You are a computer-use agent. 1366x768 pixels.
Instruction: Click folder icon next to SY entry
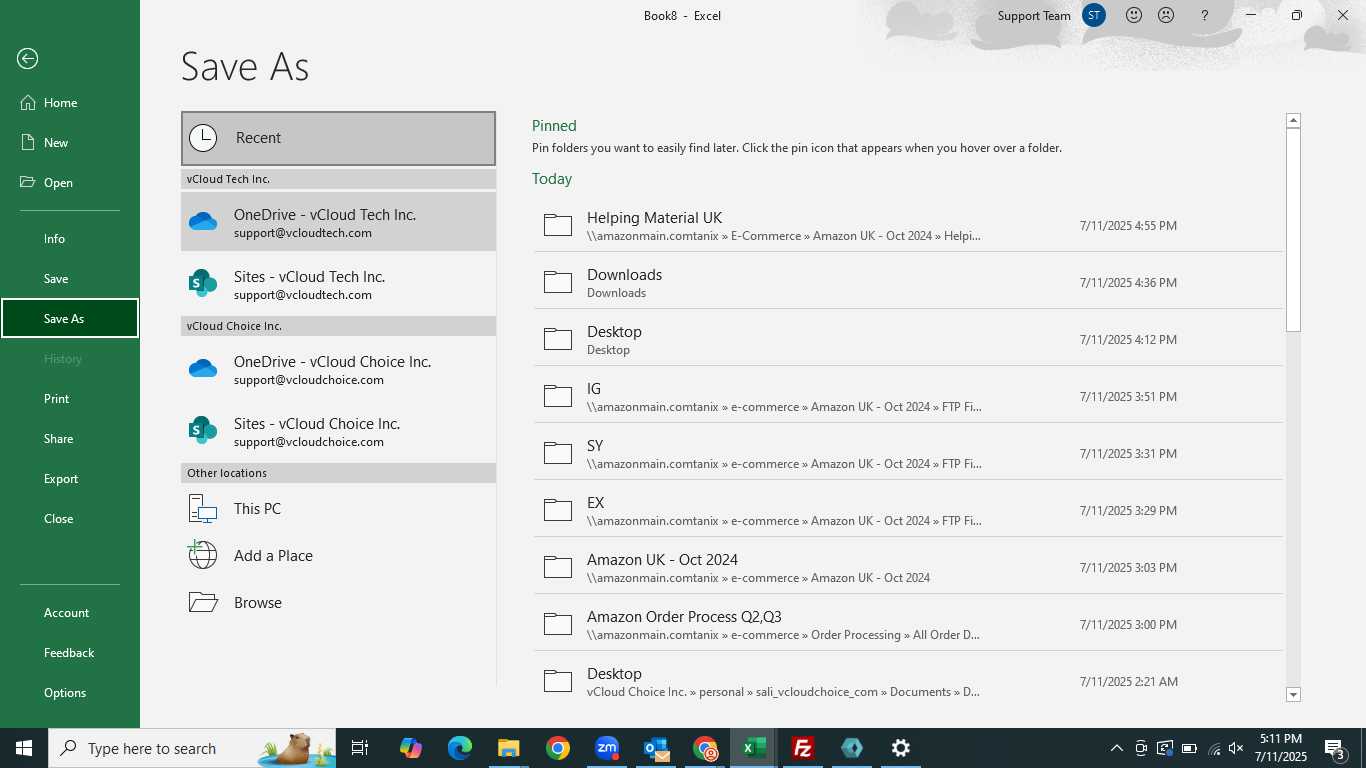(558, 453)
